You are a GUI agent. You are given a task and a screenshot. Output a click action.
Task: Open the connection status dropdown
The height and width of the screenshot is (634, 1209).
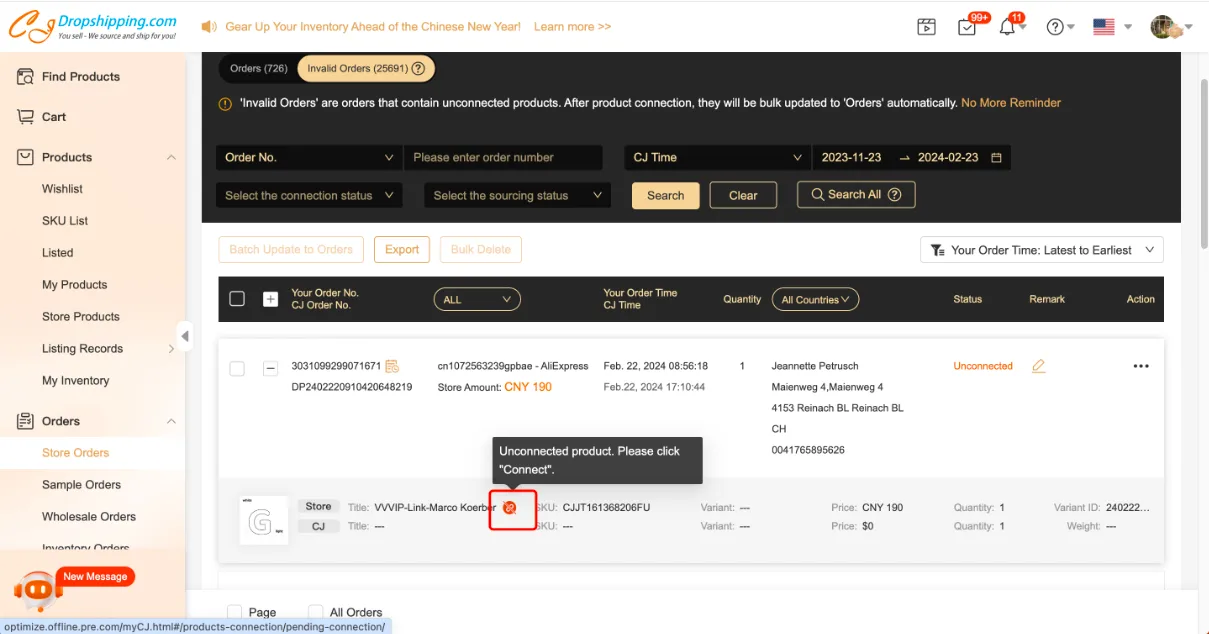[x=309, y=196]
